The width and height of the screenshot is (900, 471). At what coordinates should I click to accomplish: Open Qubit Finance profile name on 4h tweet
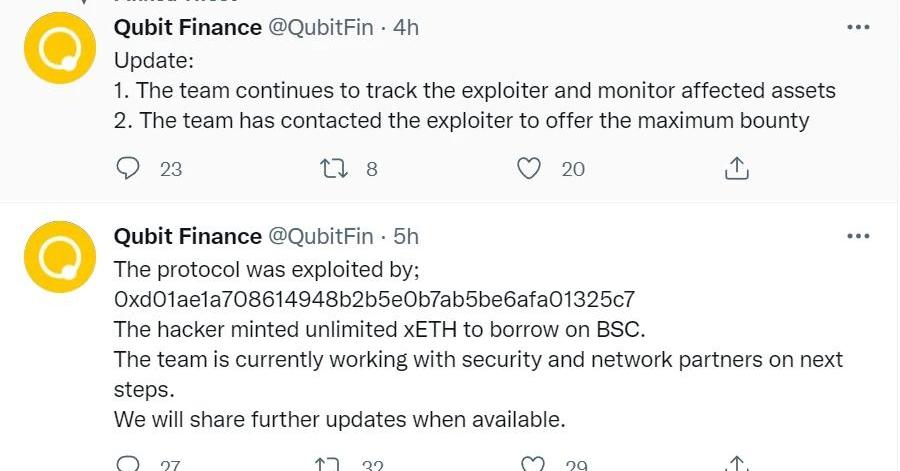point(187,28)
